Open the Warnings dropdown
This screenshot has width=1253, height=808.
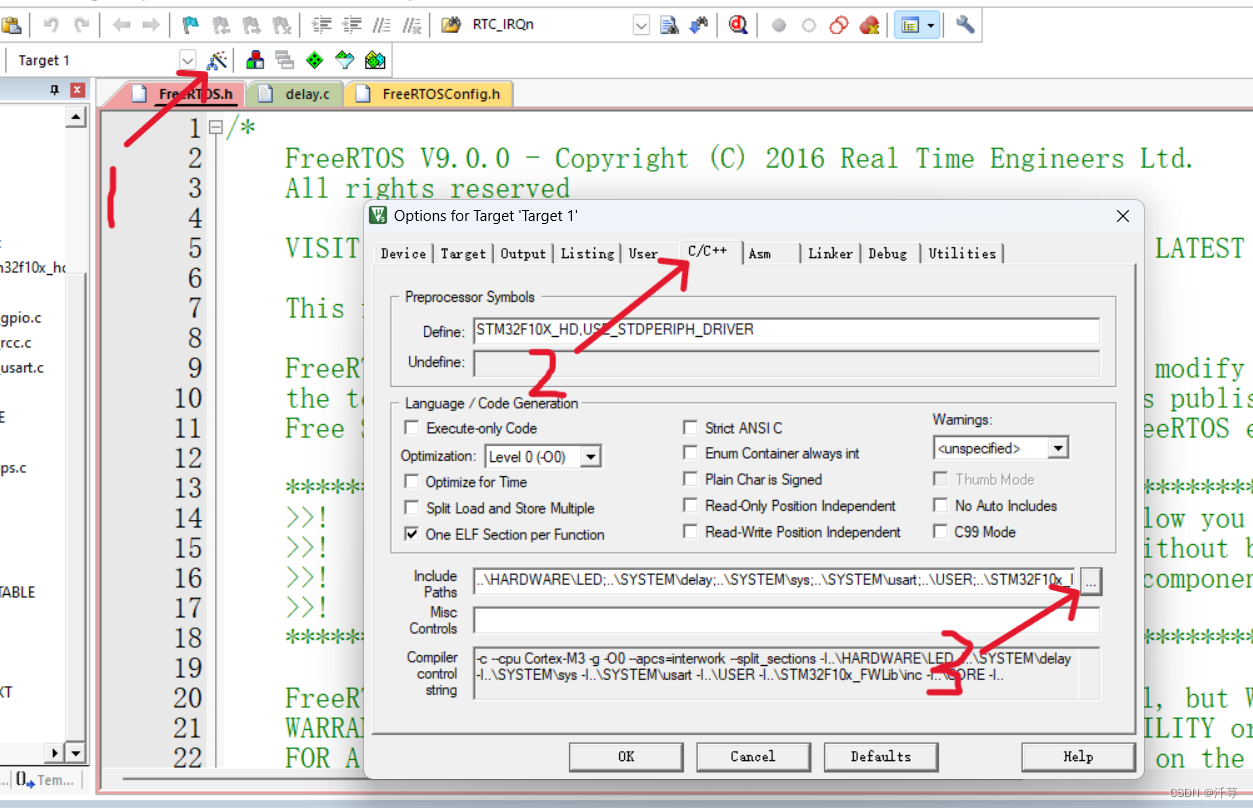pos(1058,448)
